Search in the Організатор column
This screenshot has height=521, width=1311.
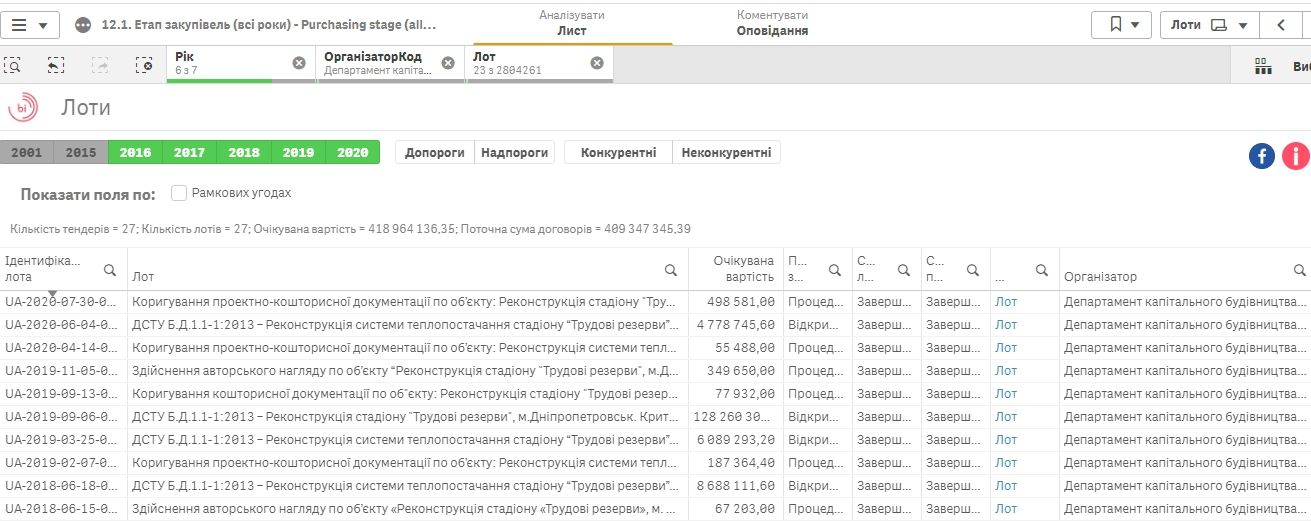pyautogui.click(x=1299, y=271)
